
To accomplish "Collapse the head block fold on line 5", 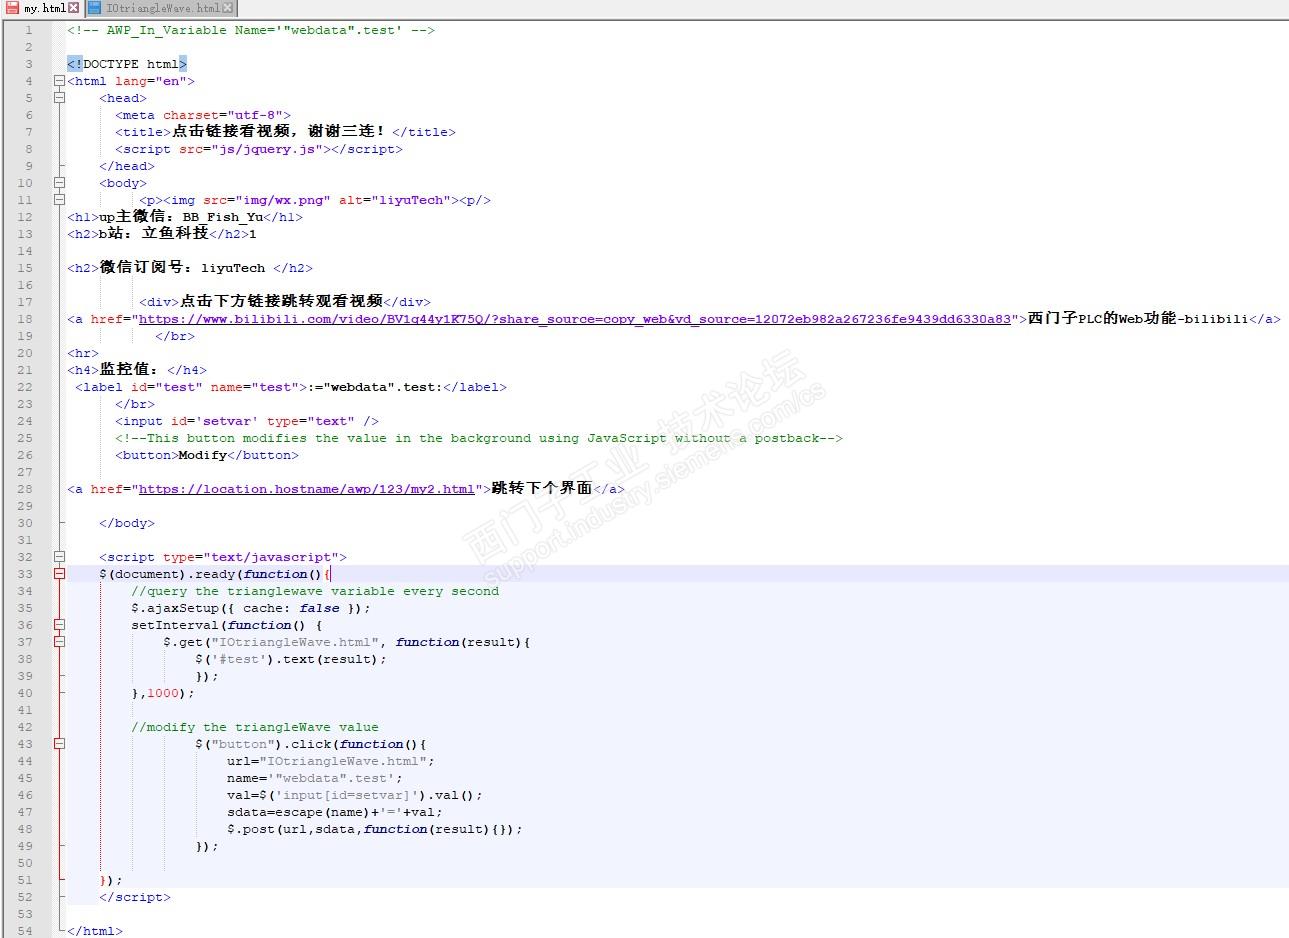I will [59, 98].
